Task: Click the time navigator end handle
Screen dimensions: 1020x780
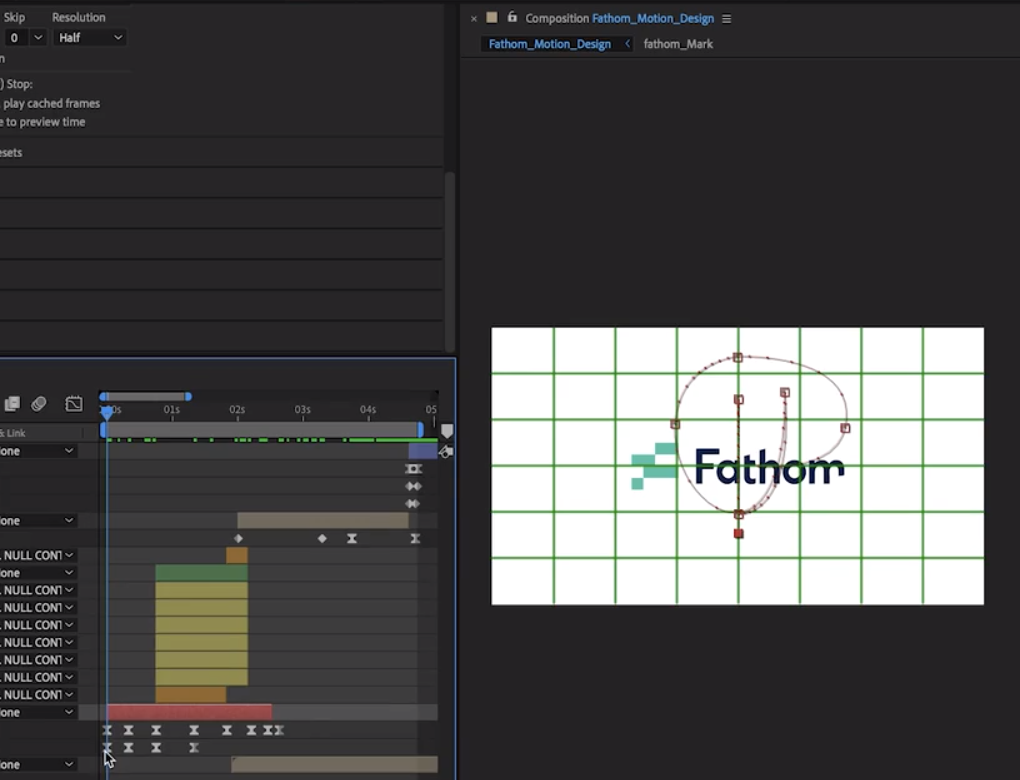Action: 188,396
